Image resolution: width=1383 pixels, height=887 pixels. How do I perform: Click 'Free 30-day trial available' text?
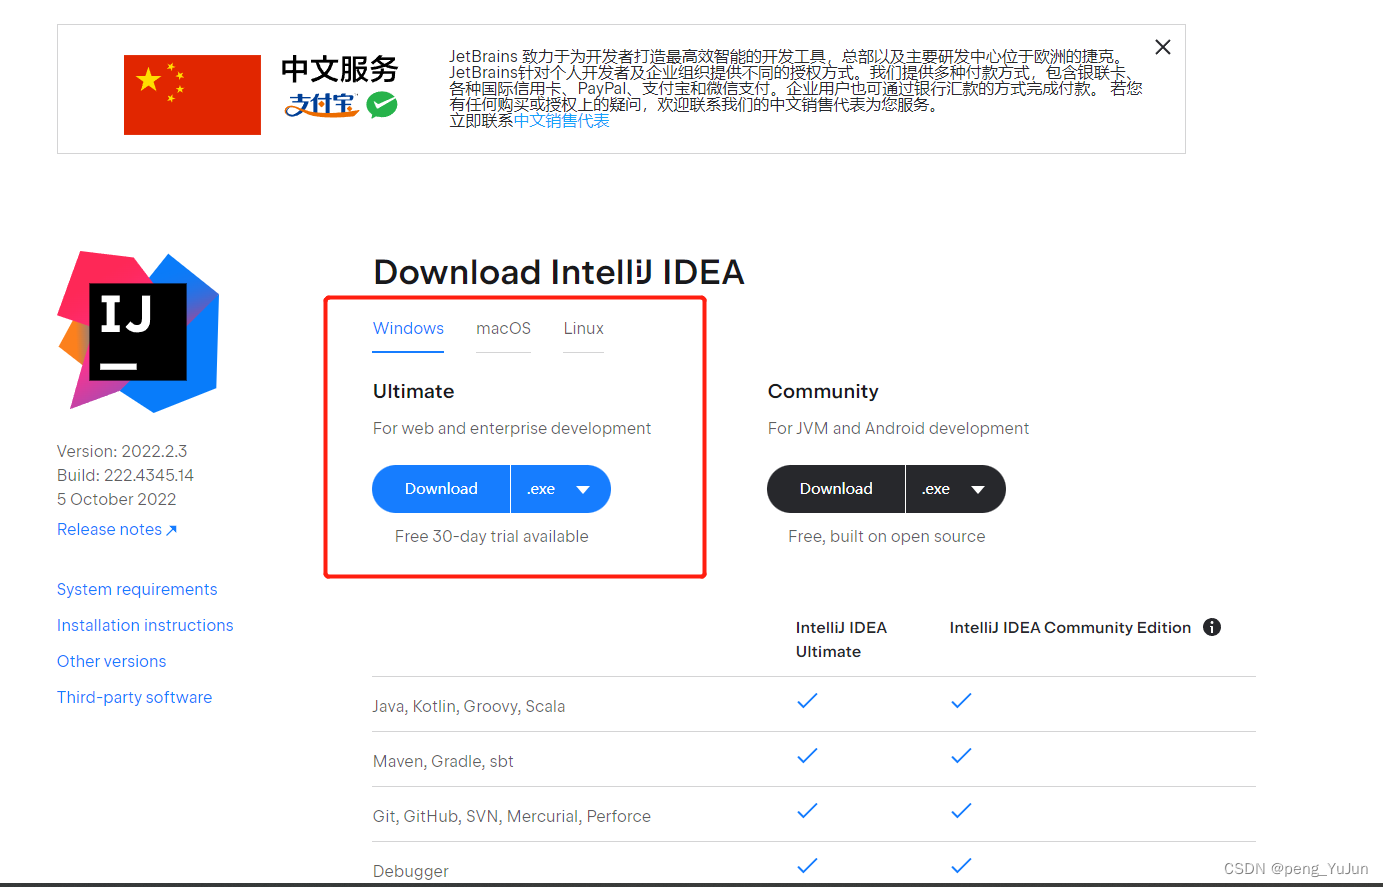pos(491,536)
